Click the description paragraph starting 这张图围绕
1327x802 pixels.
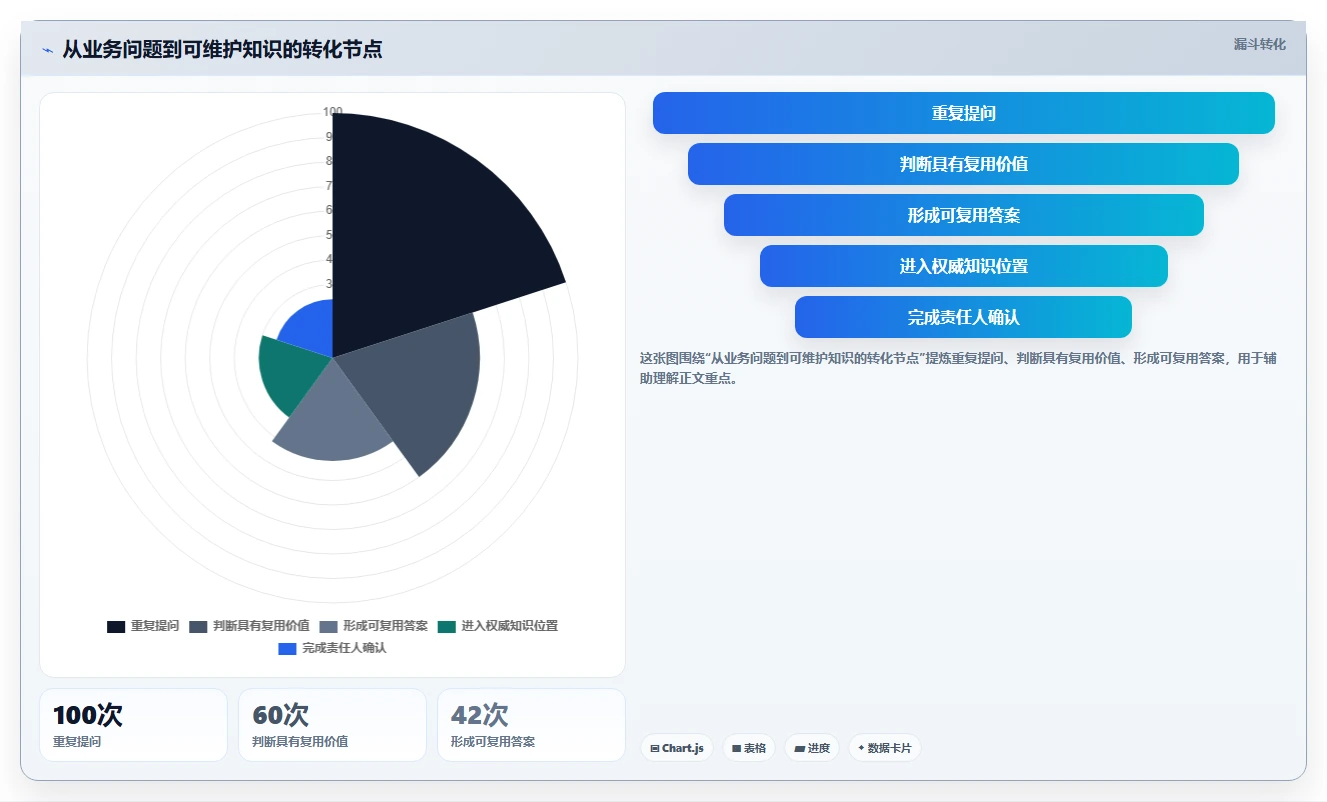tap(958, 368)
